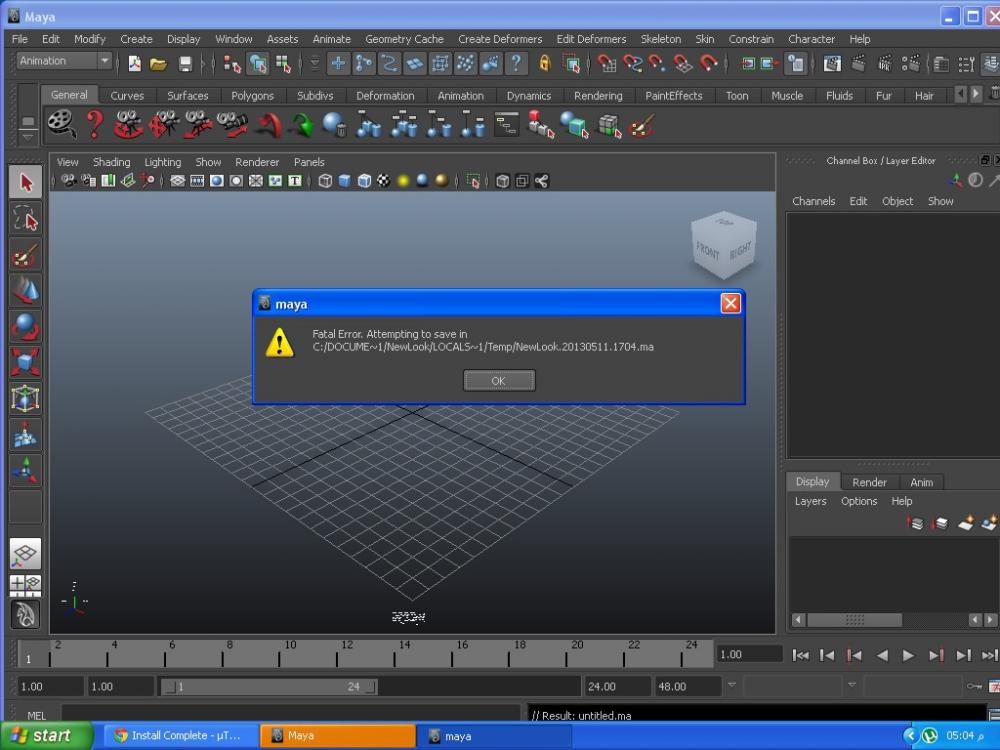Open the Skeleton menu

coord(661,39)
